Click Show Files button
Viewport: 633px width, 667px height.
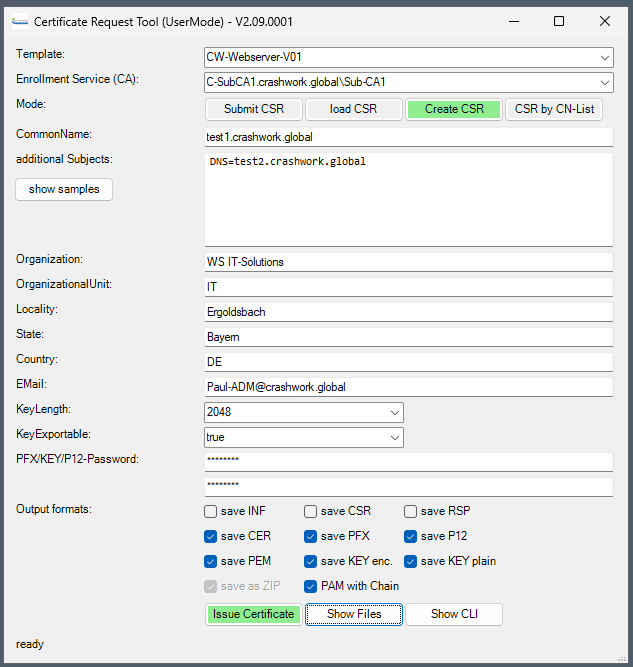pyautogui.click(x=354, y=614)
